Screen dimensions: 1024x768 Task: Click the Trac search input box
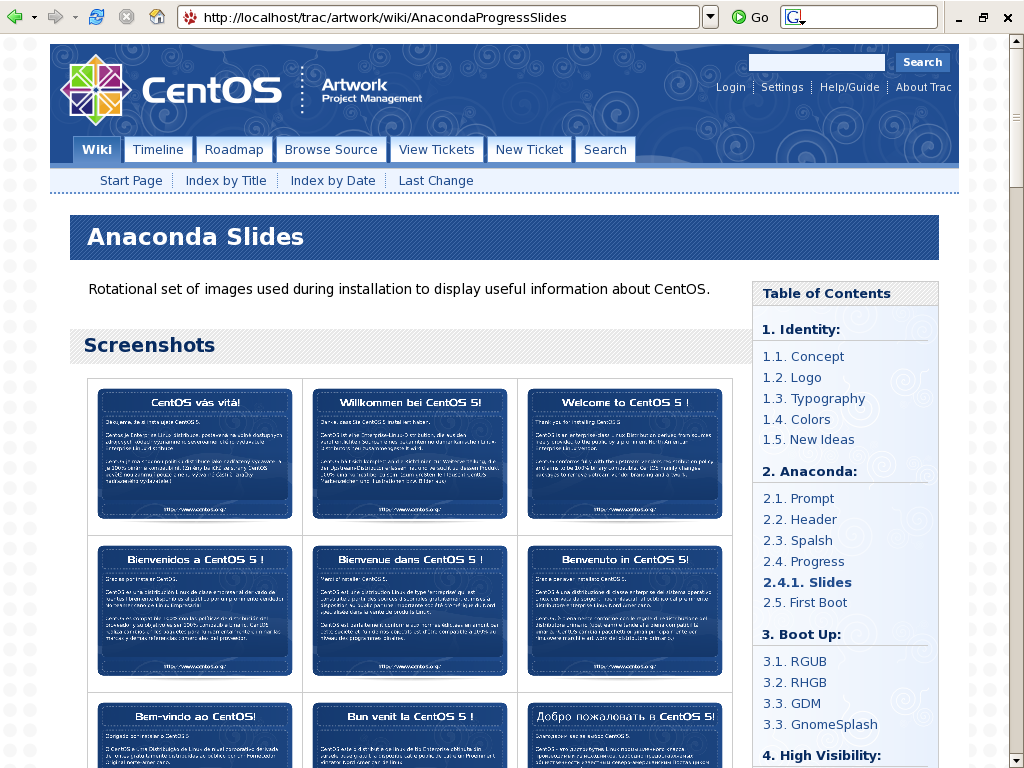pyautogui.click(x=816, y=62)
